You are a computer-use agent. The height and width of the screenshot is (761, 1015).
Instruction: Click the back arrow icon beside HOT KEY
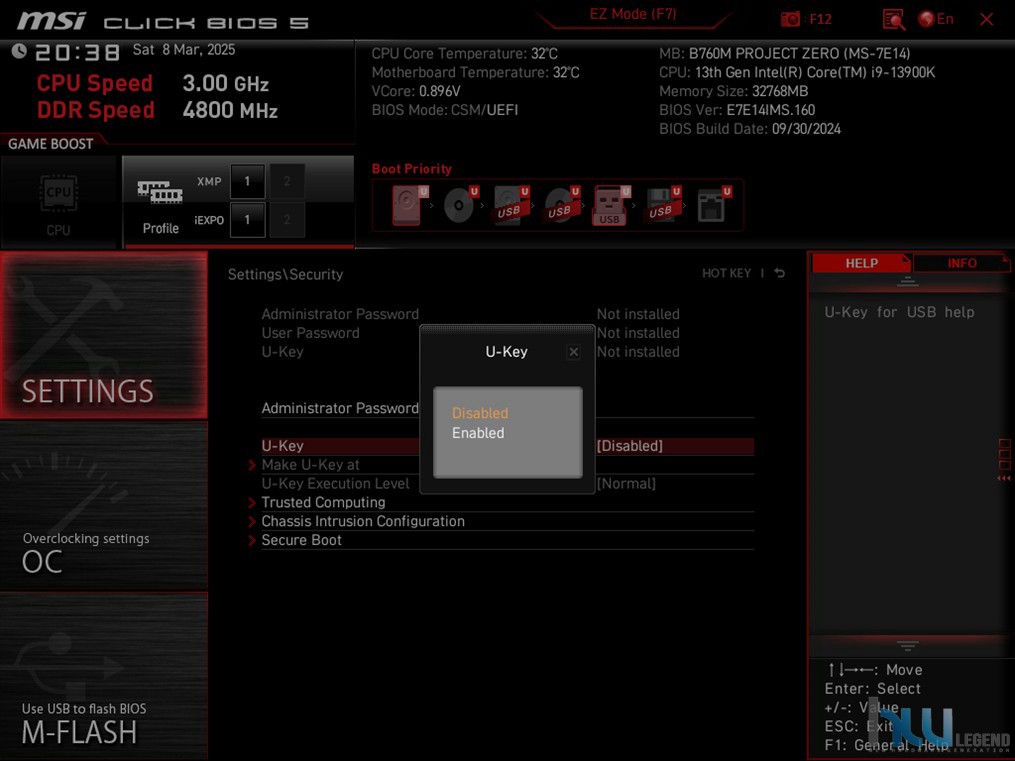(780, 273)
